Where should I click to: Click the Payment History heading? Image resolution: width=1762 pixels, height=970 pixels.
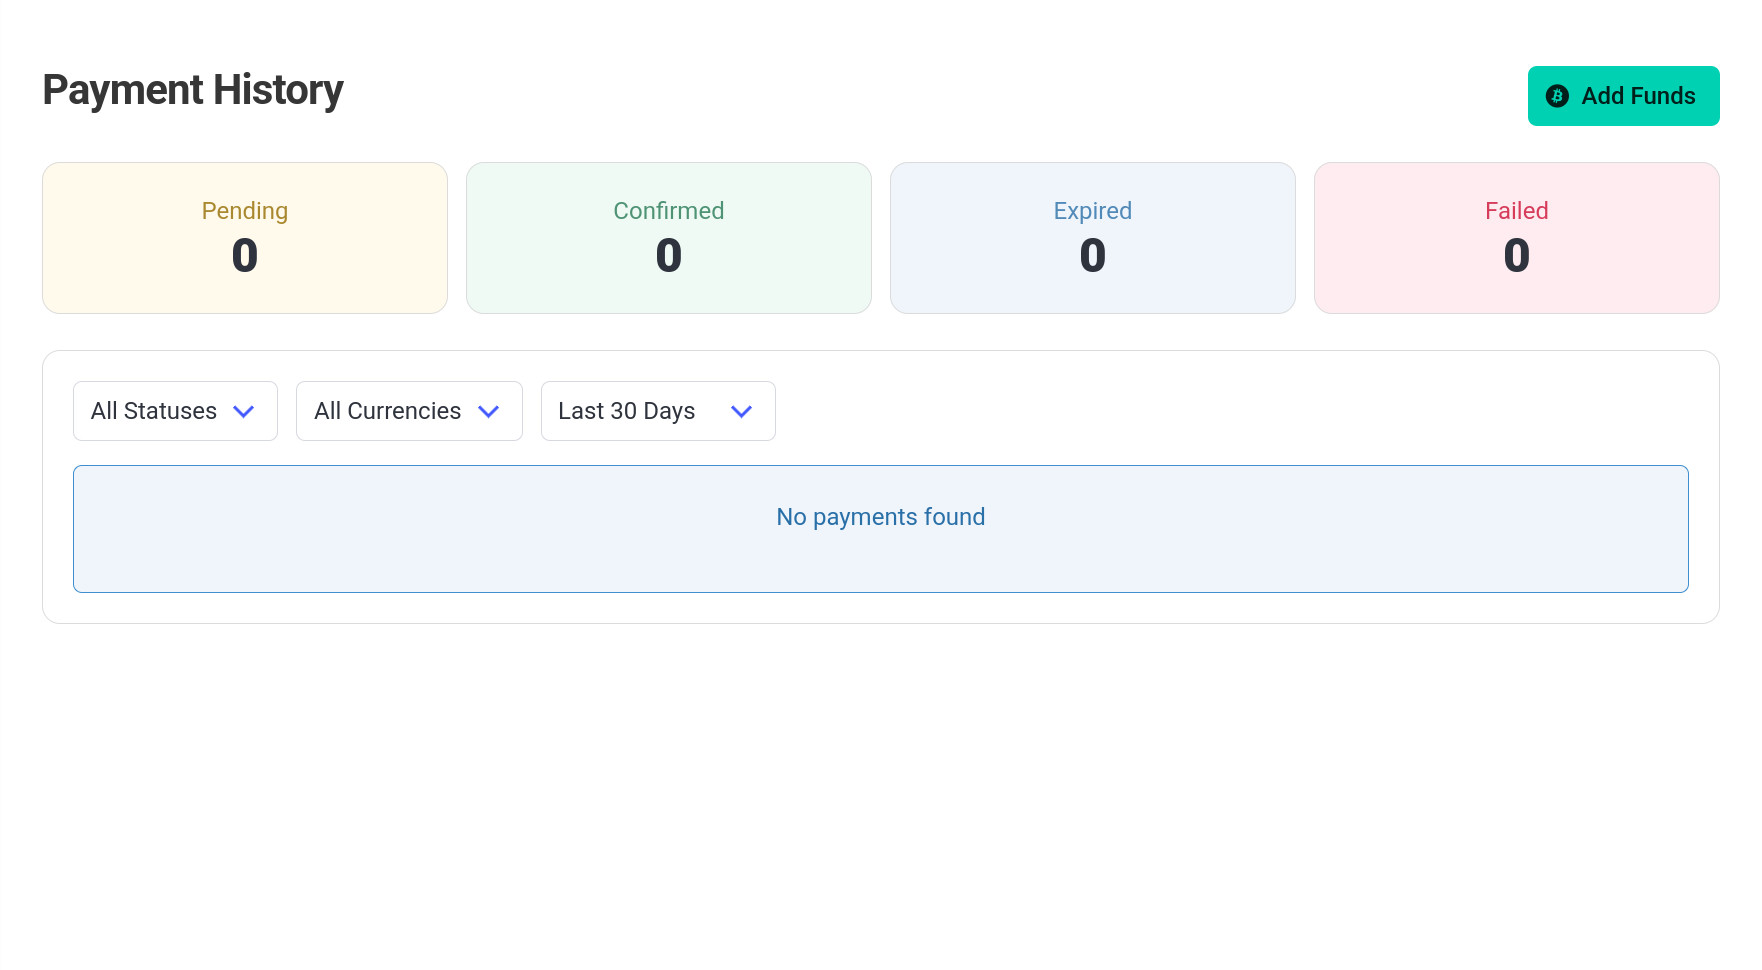[192, 89]
